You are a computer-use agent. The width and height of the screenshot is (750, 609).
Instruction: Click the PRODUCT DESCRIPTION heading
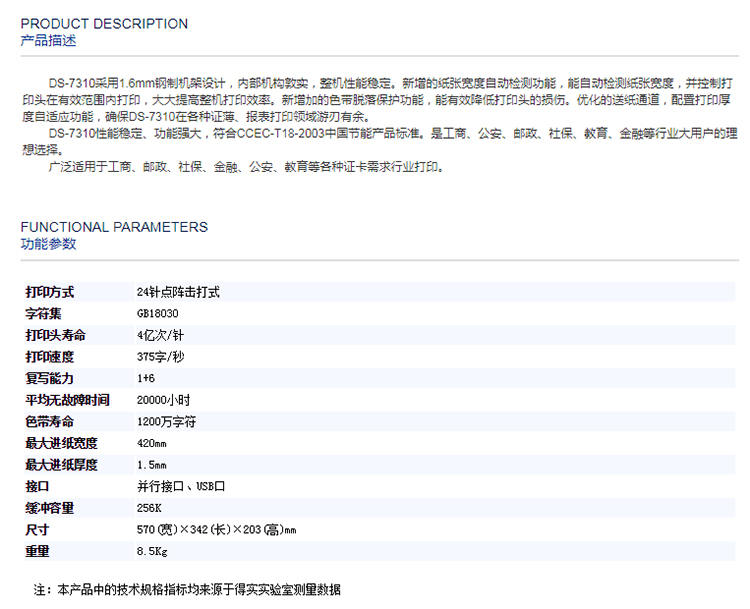pos(104,23)
